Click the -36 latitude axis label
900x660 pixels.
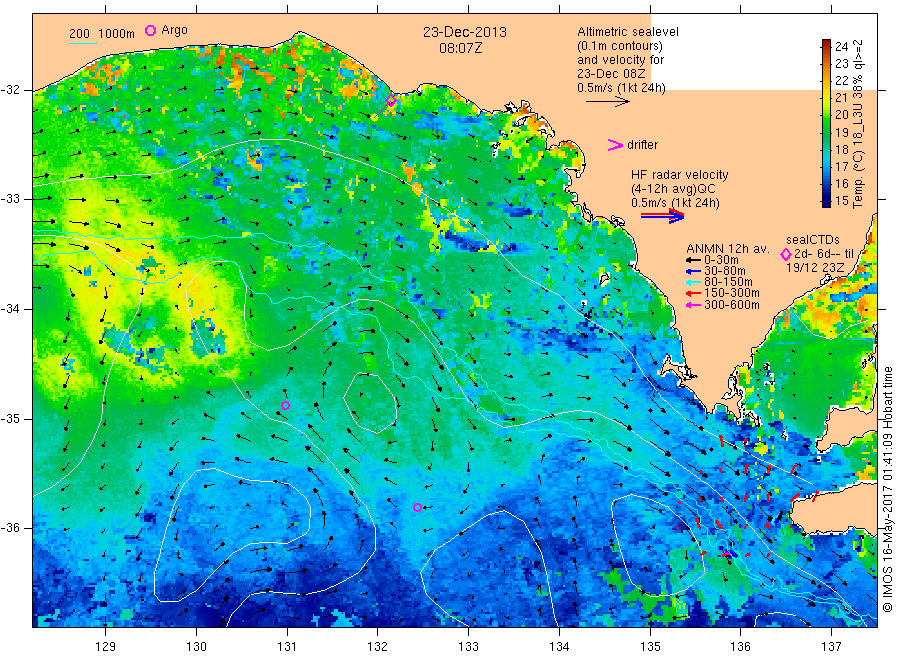[10, 527]
